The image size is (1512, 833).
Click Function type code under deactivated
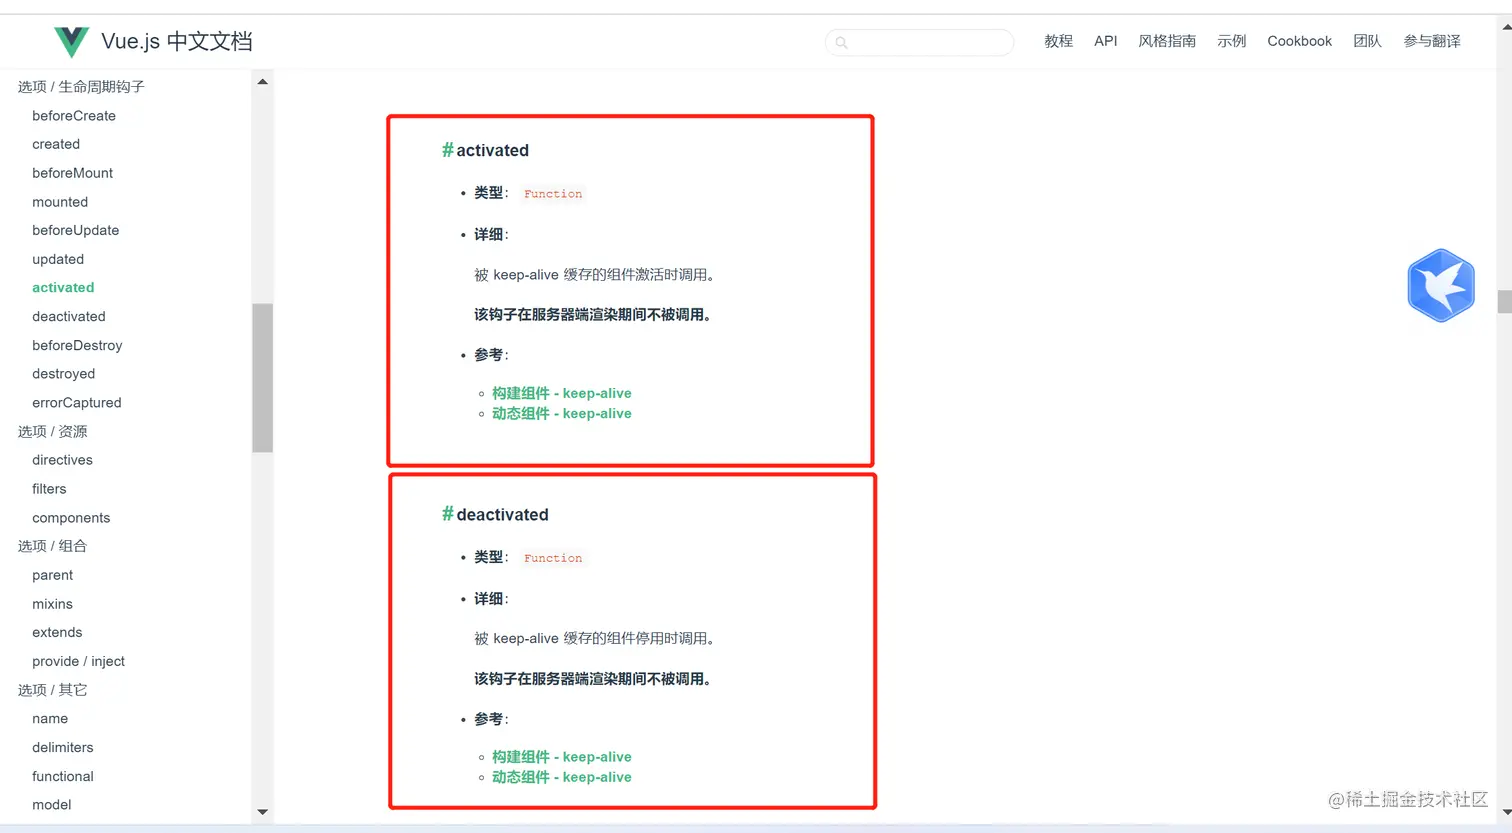(553, 558)
